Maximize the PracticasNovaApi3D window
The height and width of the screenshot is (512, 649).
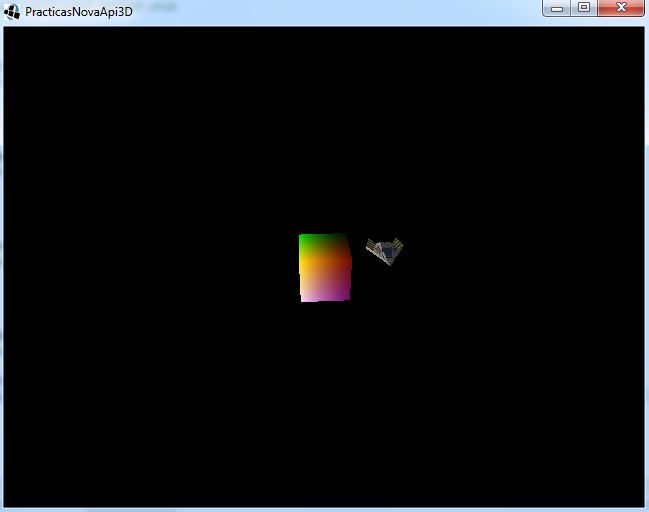click(x=584, y=8)
